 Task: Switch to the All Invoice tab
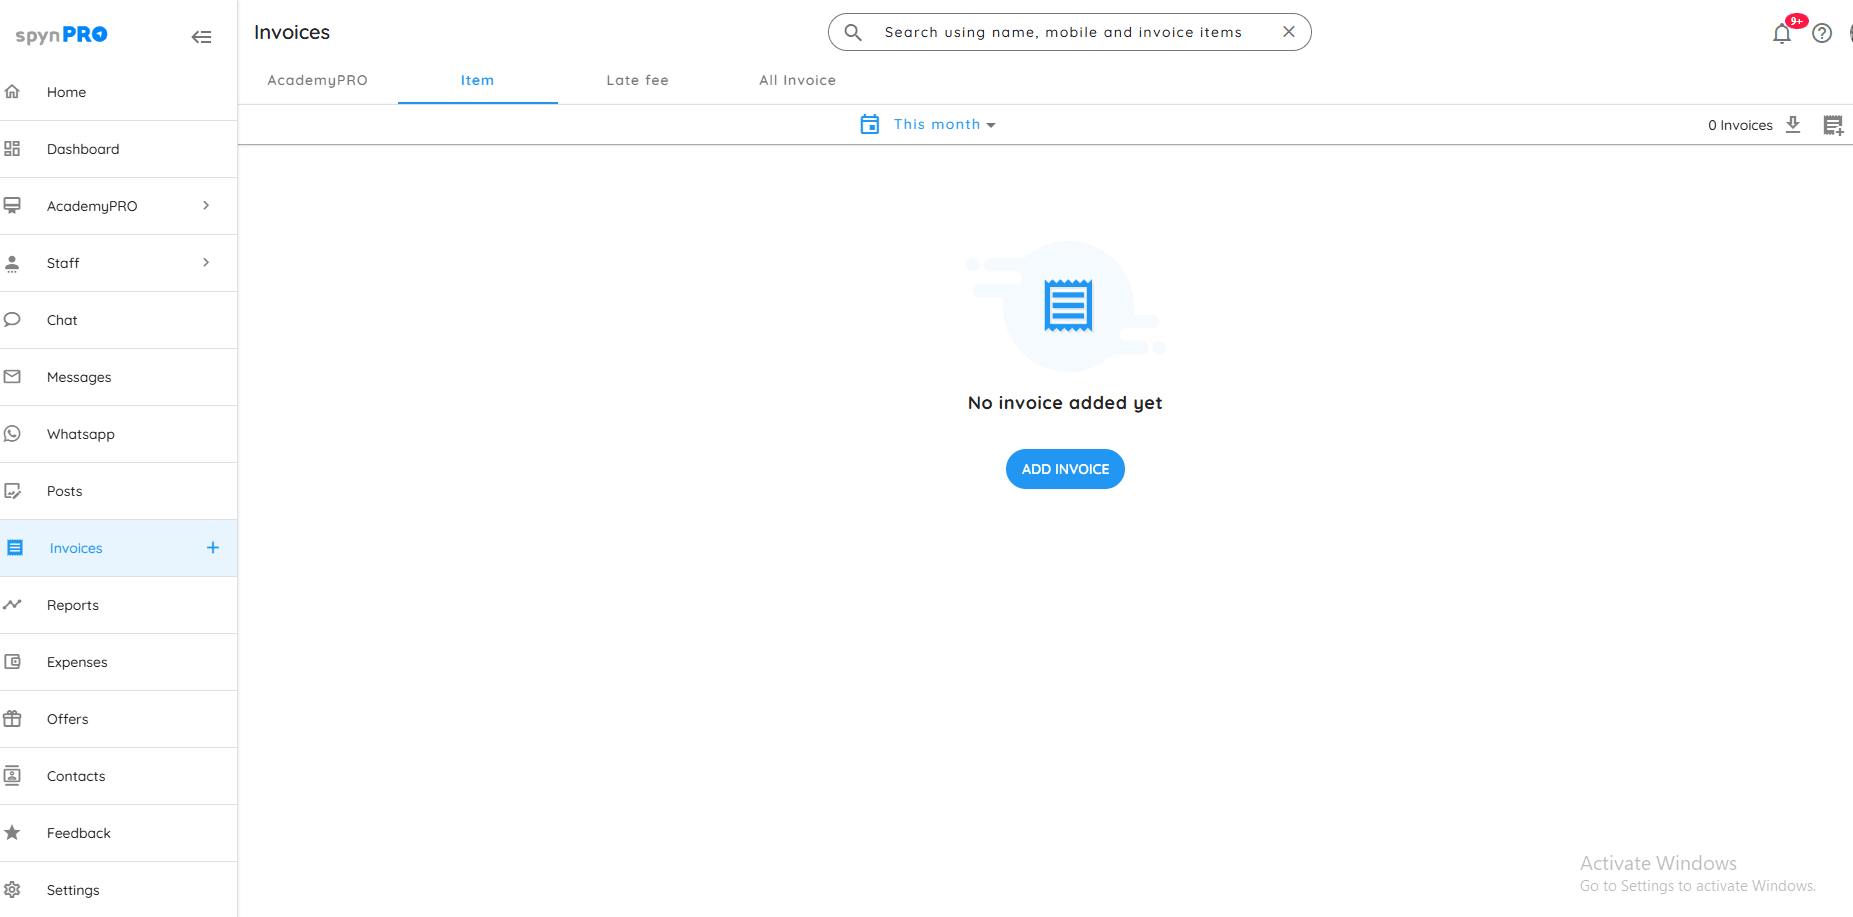tap(797, 80)
